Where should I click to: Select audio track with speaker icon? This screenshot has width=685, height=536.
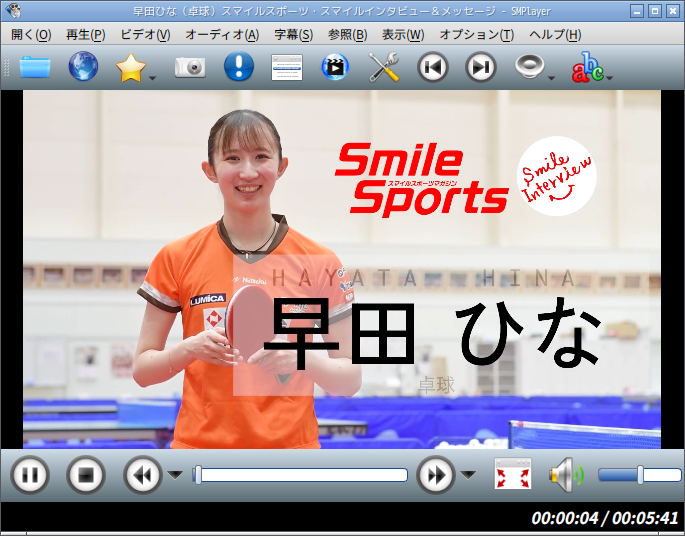tap(529, 66)
